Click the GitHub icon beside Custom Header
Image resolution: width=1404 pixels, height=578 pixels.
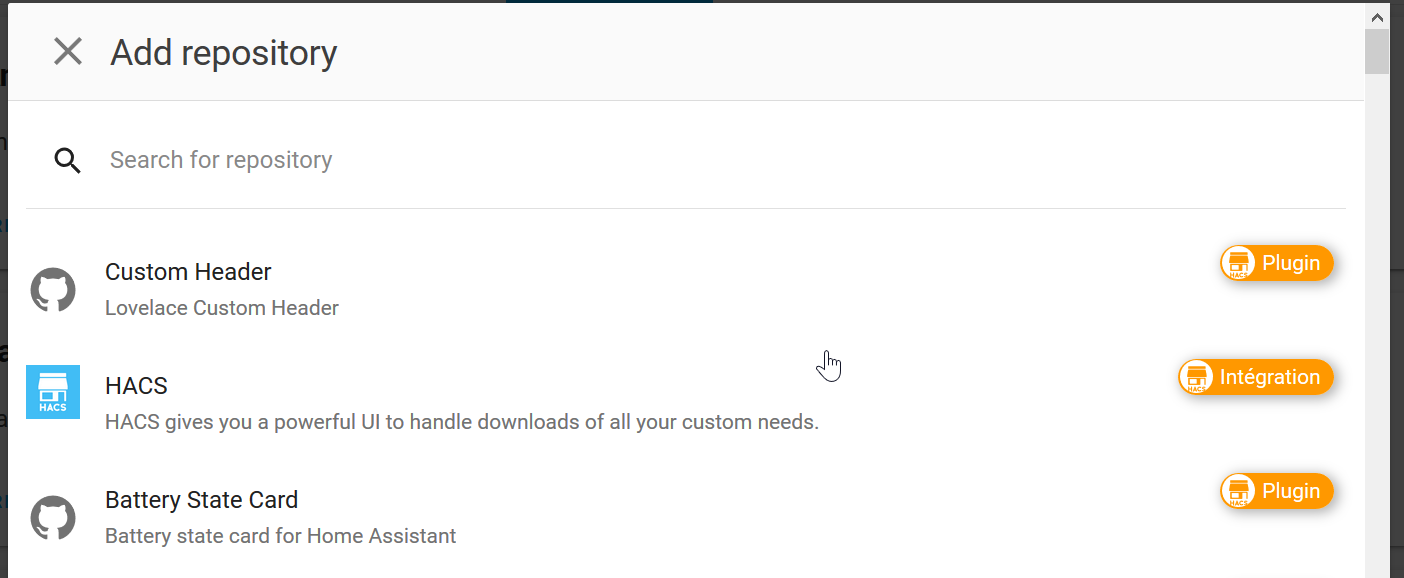pos(52,289)
